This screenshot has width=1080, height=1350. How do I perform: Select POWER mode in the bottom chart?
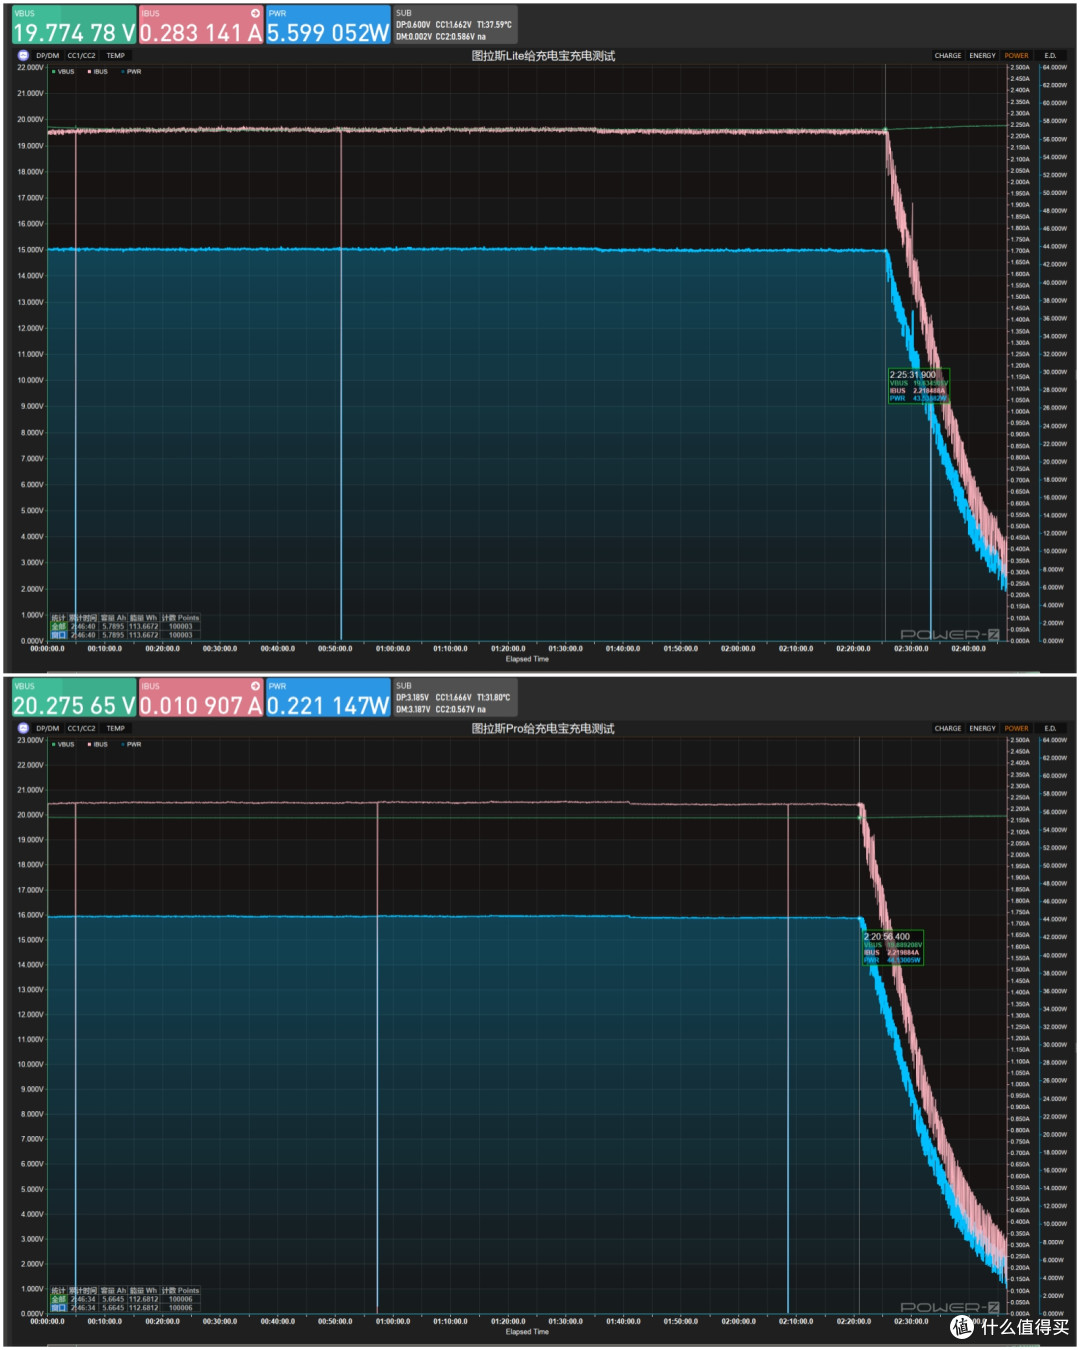point(1017,729)
